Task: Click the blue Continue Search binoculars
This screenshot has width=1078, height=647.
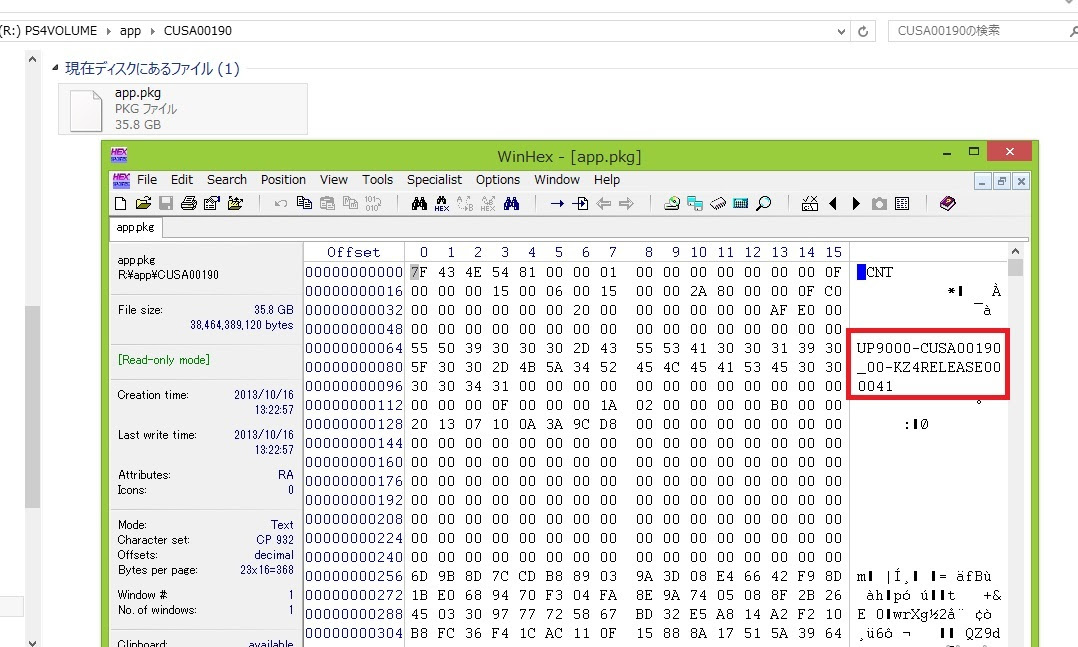Action: (x=511, y=204)
